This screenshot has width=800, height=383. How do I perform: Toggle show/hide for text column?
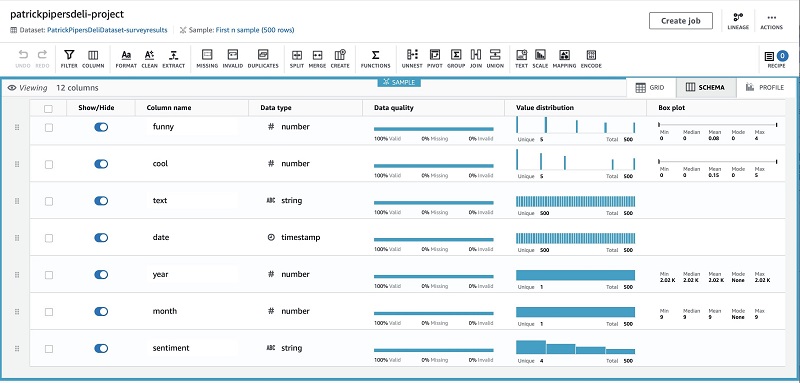(x=101, y=201)
